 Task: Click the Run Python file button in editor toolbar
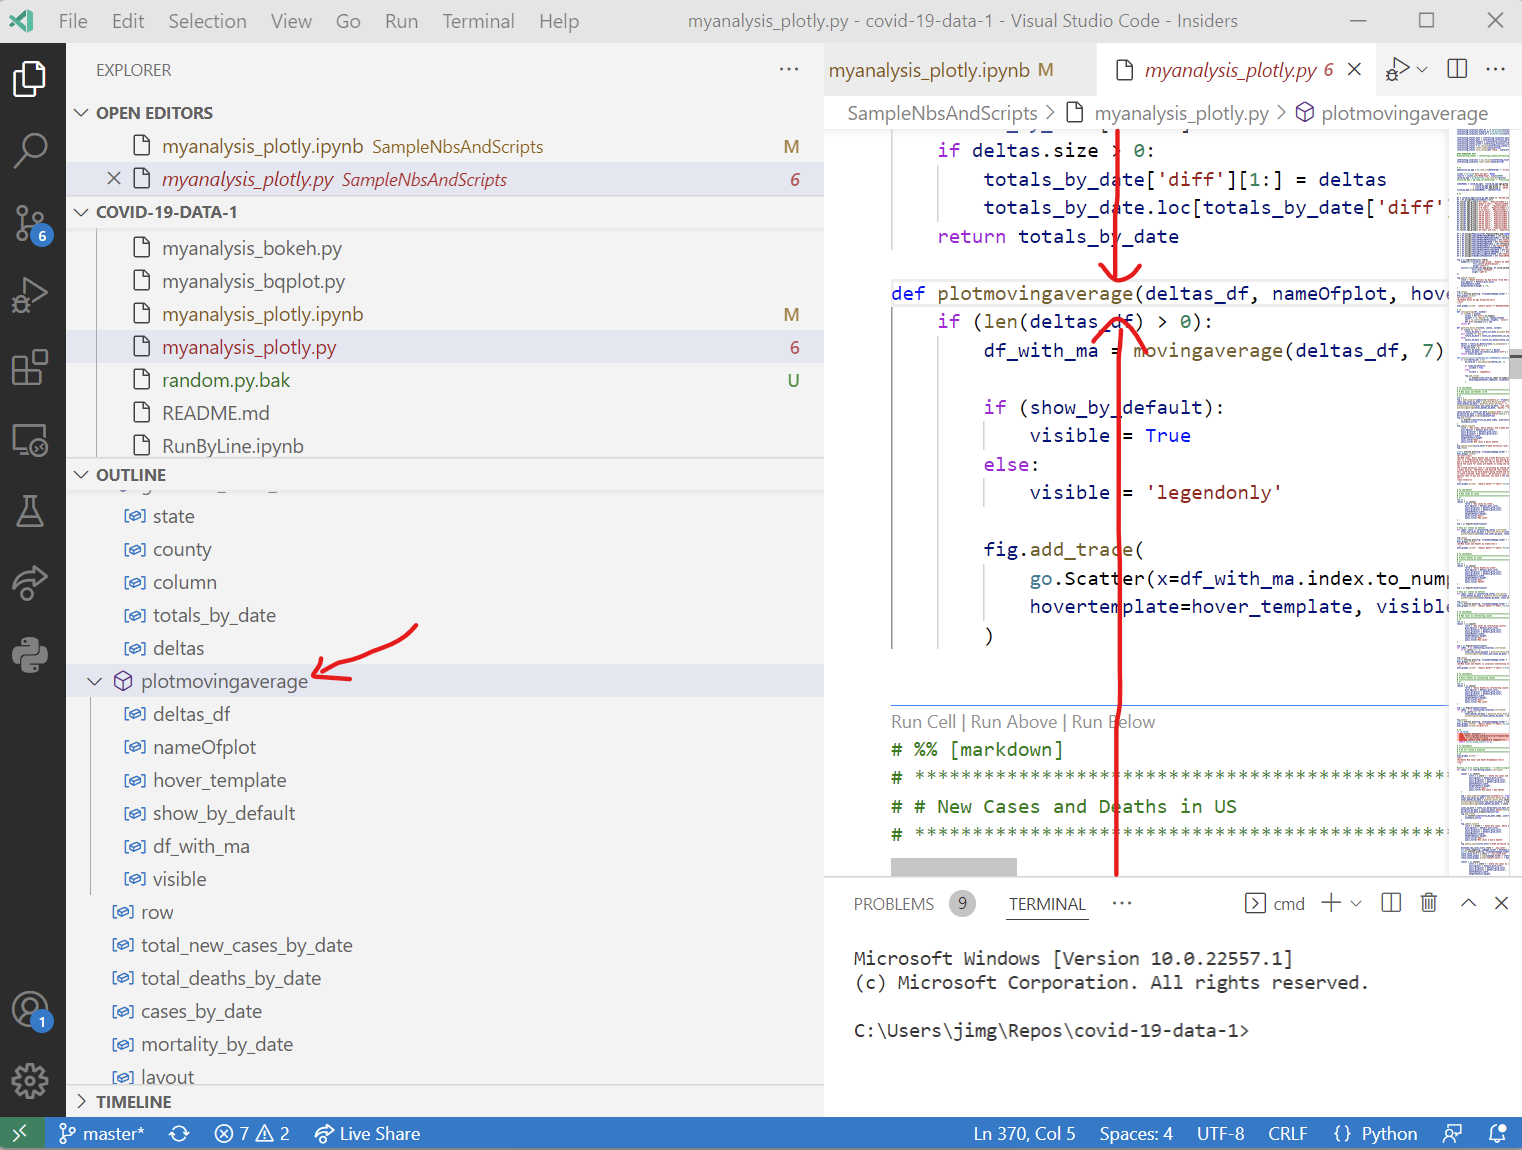pos(1397,69)
